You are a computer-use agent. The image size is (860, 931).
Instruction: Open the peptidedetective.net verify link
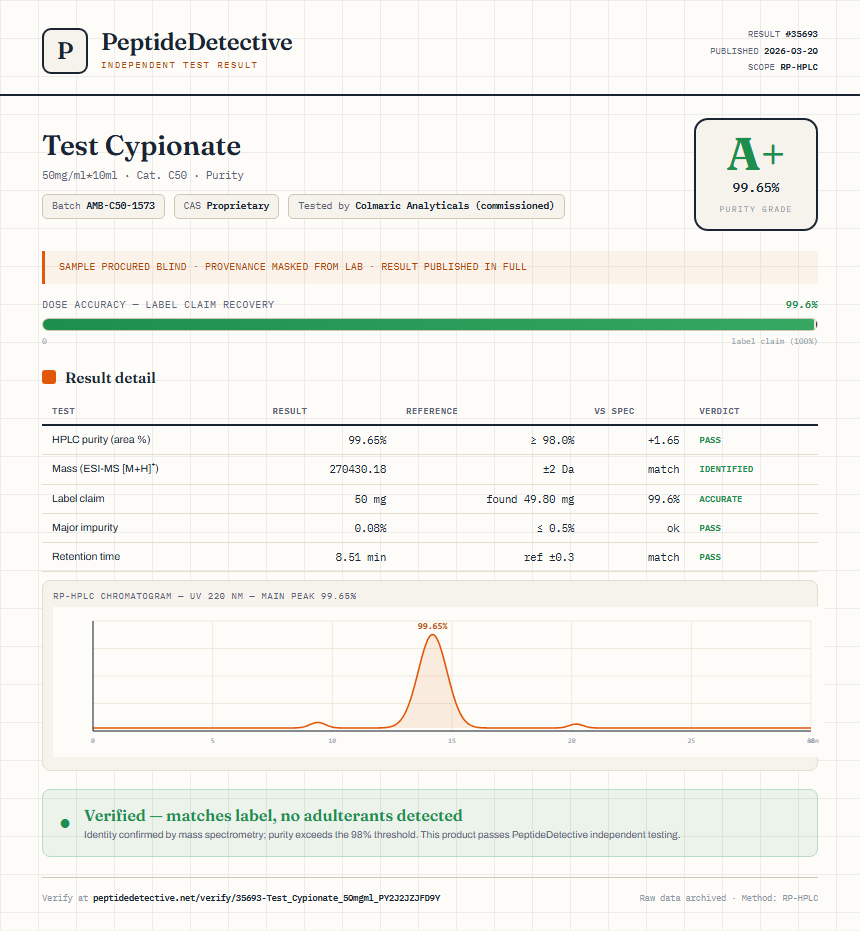tap(267, 898)
